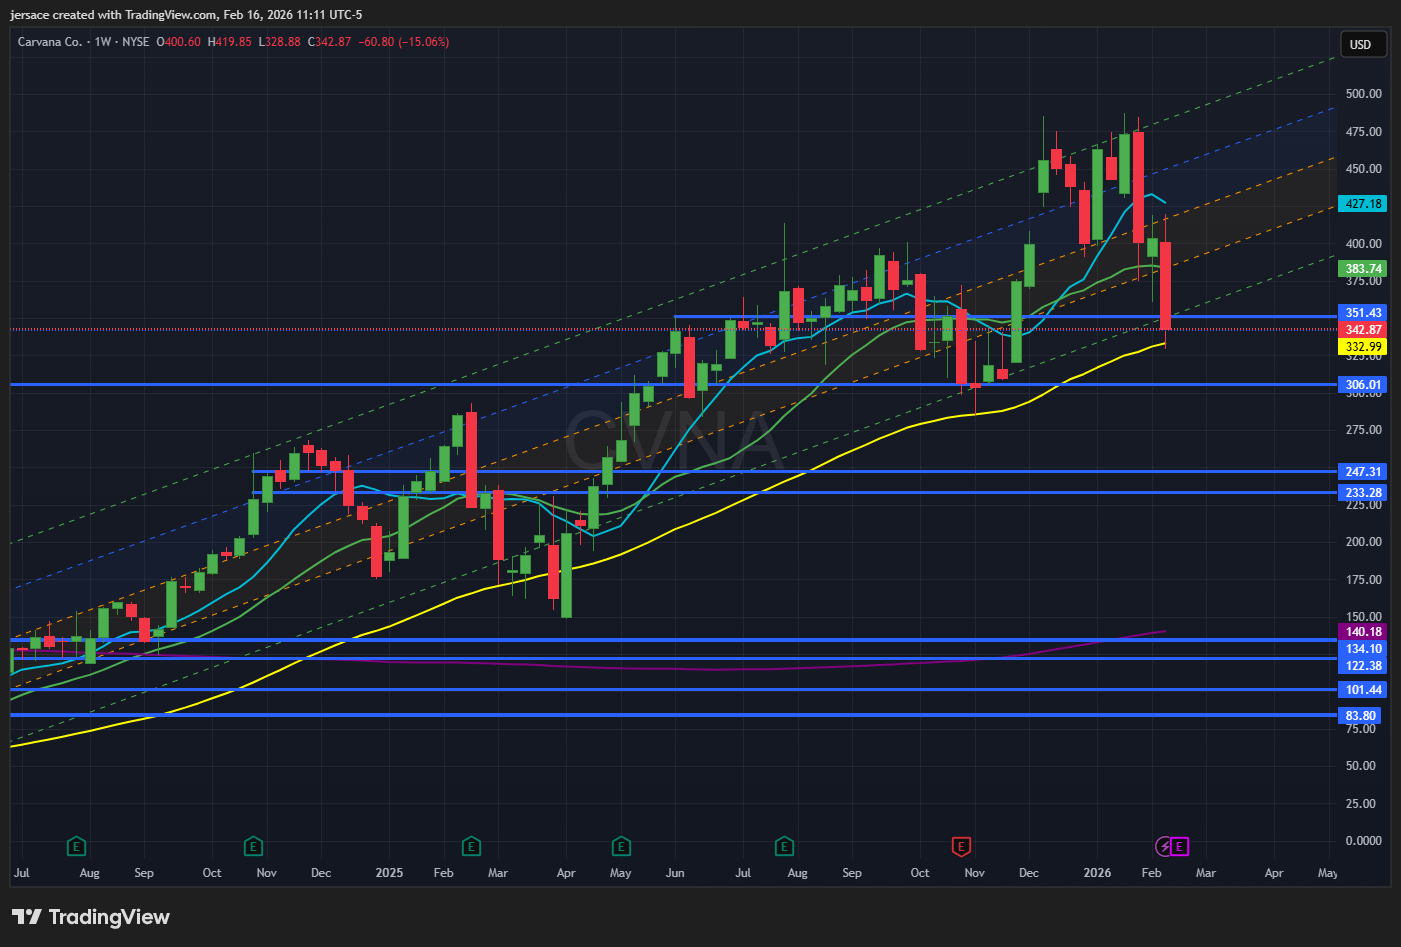Viewport: 1401px width, 947px height.
Task: Open the red earnings E marker near Nov 2025
Action: coord(961,847)
